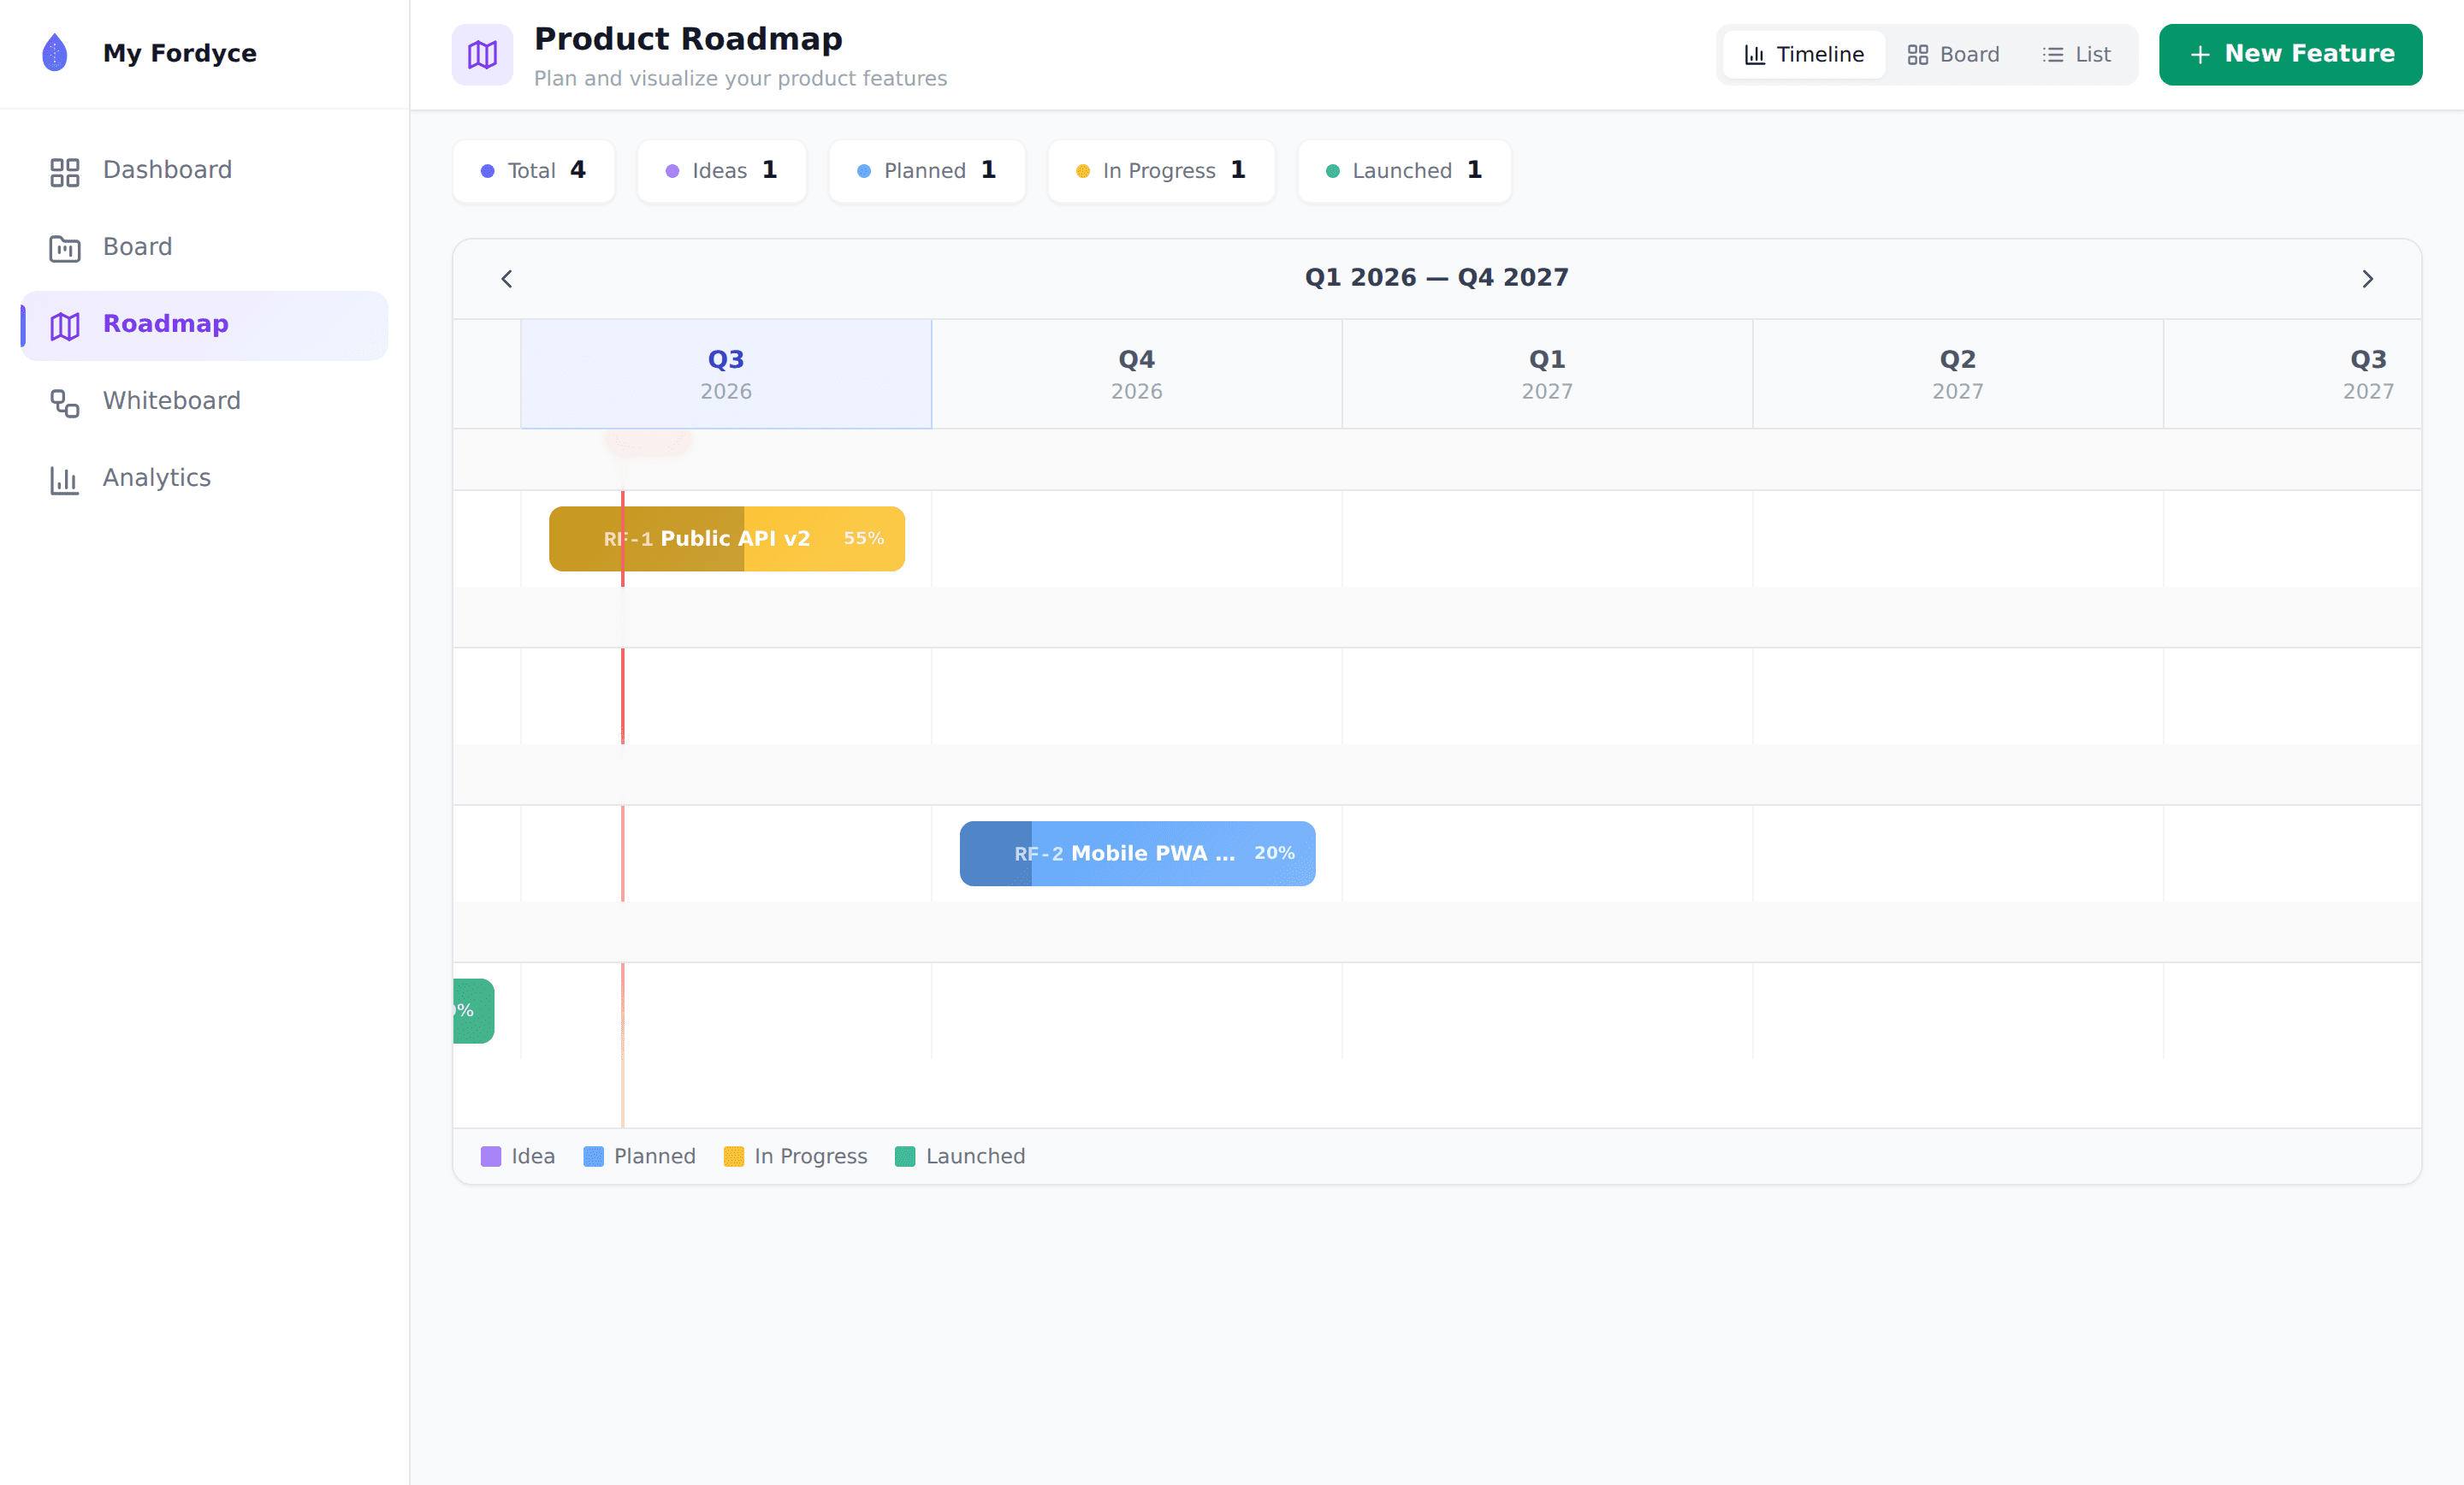
Task: Click the Product Roadmap header map icon
Action: [482, 54]
